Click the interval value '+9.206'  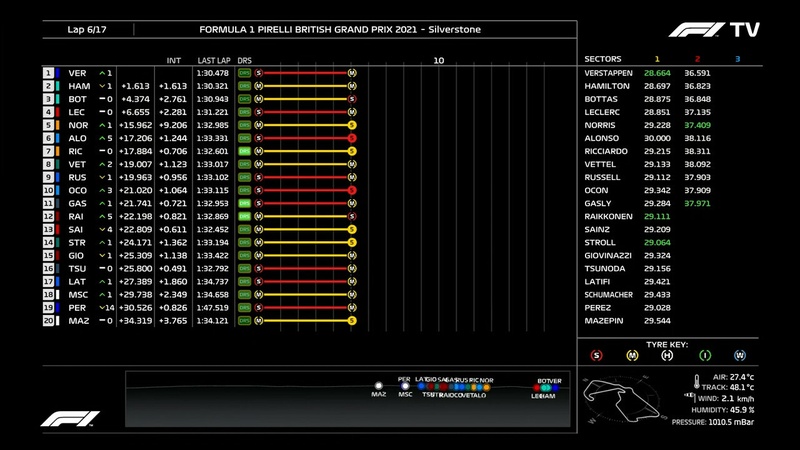pyautogui.click(x=173, y=125)
